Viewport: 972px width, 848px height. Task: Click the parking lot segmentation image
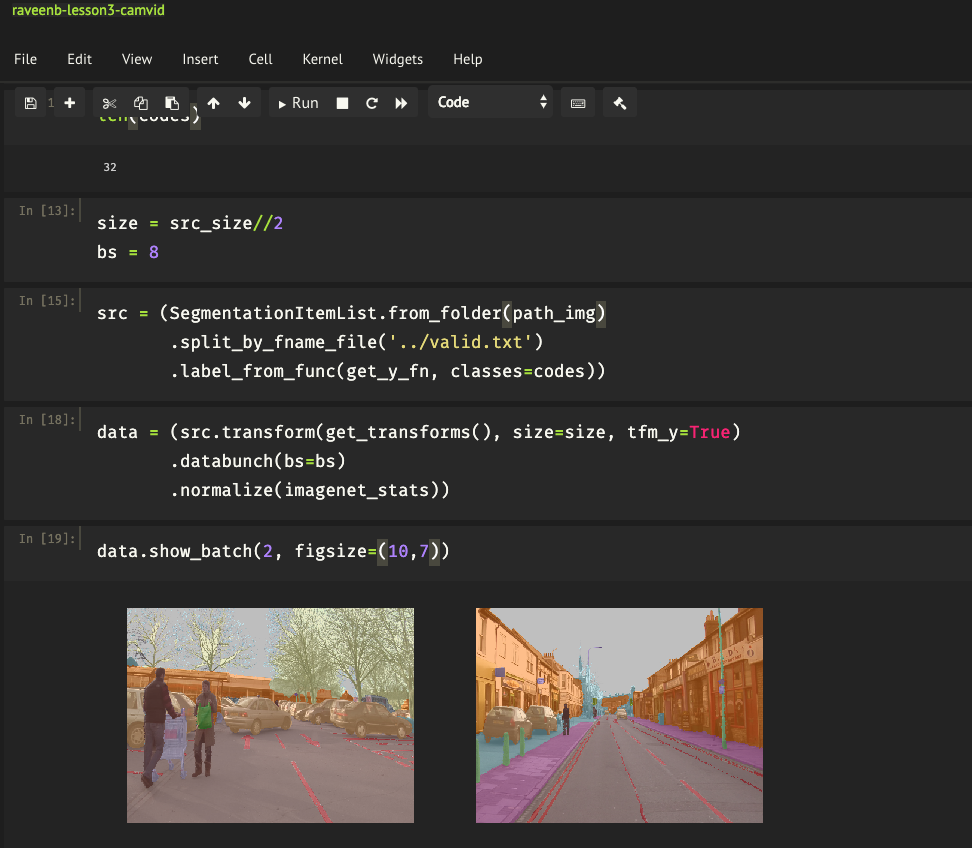(x=270, y=715)
